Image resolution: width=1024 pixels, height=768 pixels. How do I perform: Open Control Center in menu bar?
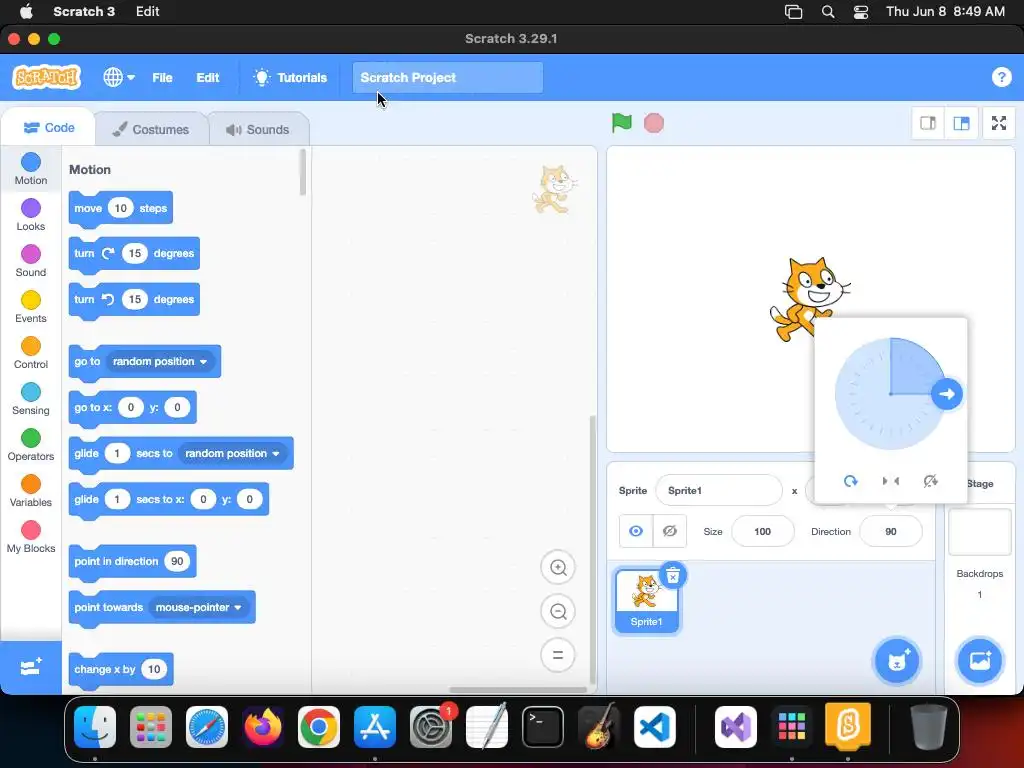pyautogui.click(x=861, y=11)
